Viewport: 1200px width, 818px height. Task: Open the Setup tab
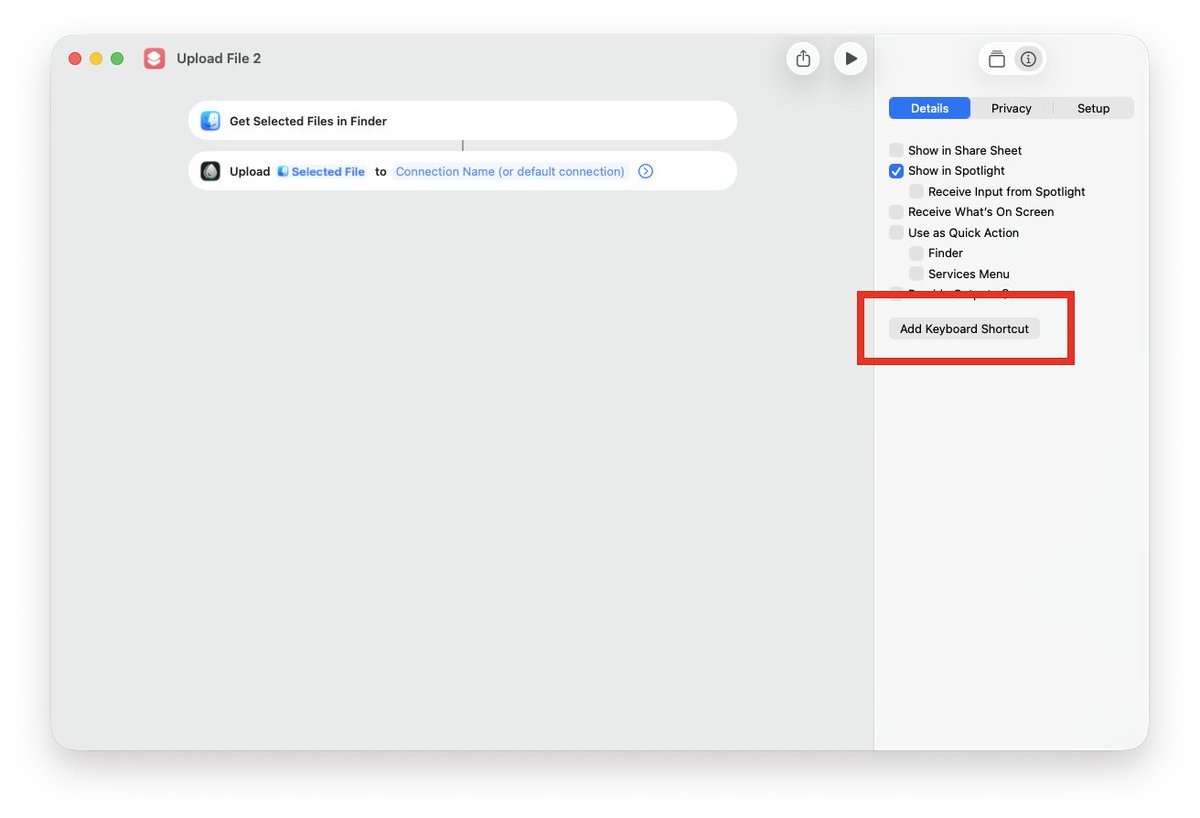[1093, 108]
